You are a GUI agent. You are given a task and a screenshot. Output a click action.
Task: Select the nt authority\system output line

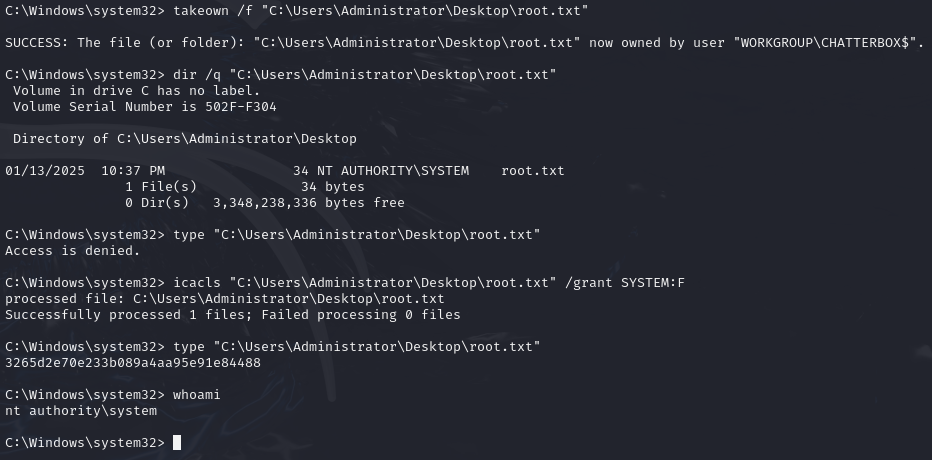coord(81,410)
